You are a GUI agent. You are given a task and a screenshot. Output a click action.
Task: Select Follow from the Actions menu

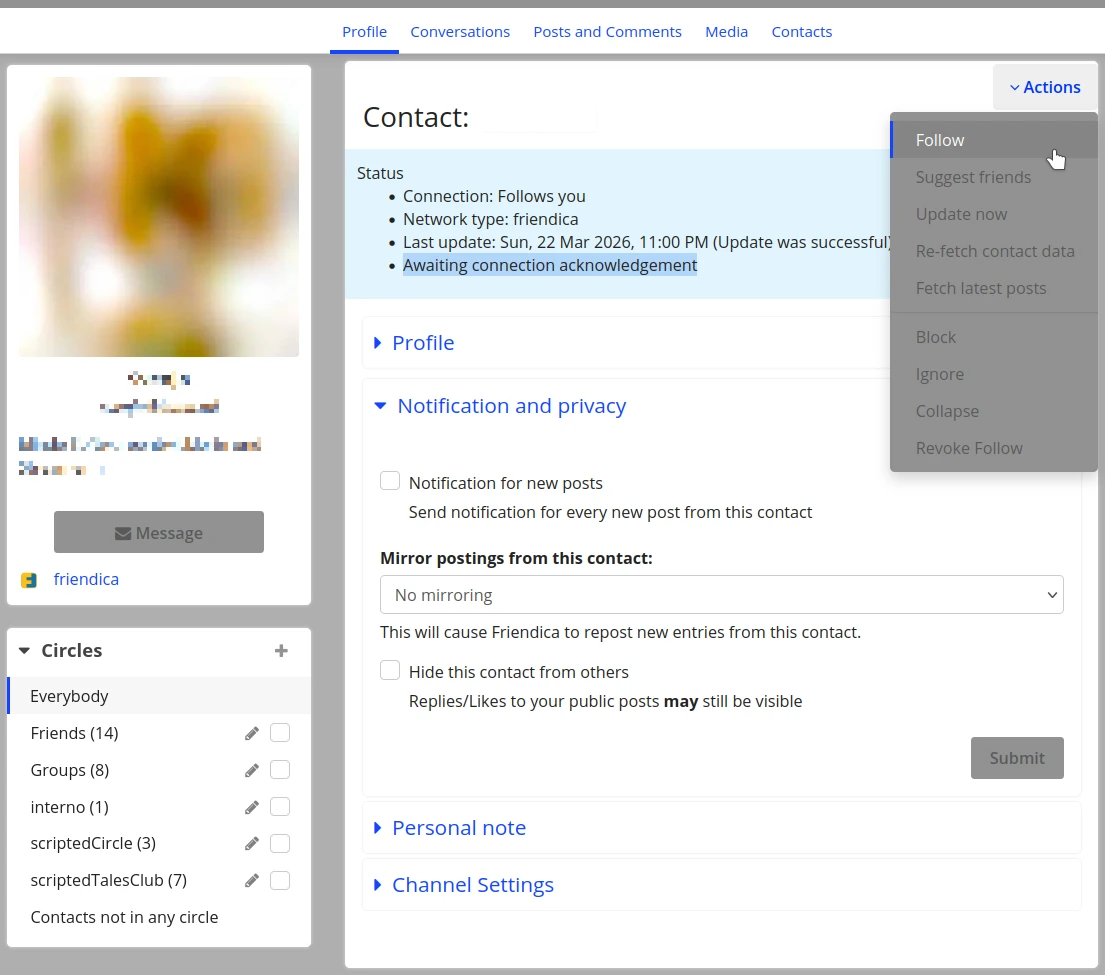click(x=940, y=140)
